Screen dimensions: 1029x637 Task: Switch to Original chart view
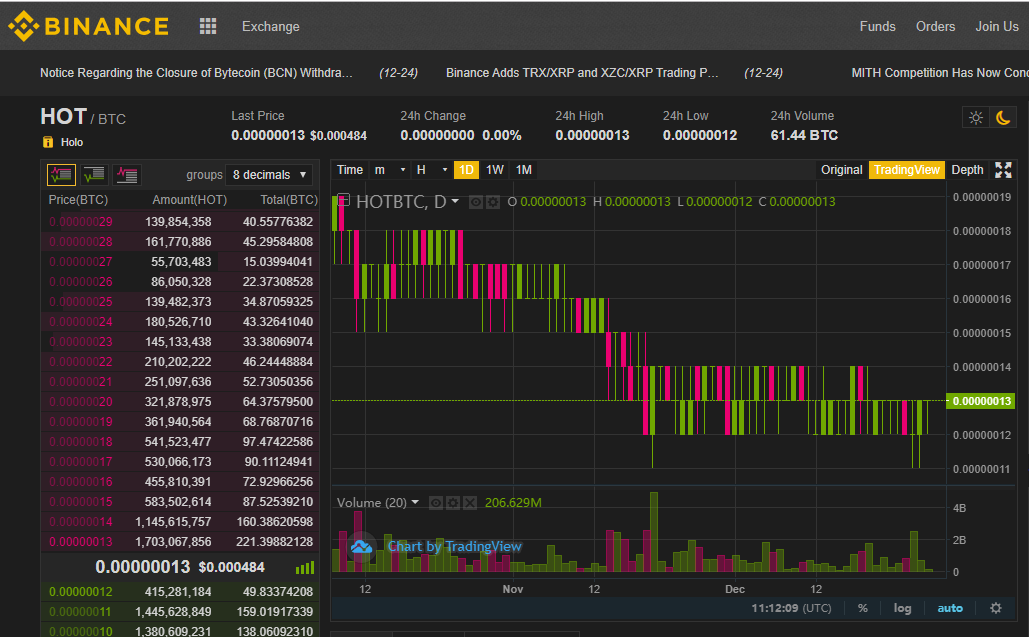coord(841,170)
